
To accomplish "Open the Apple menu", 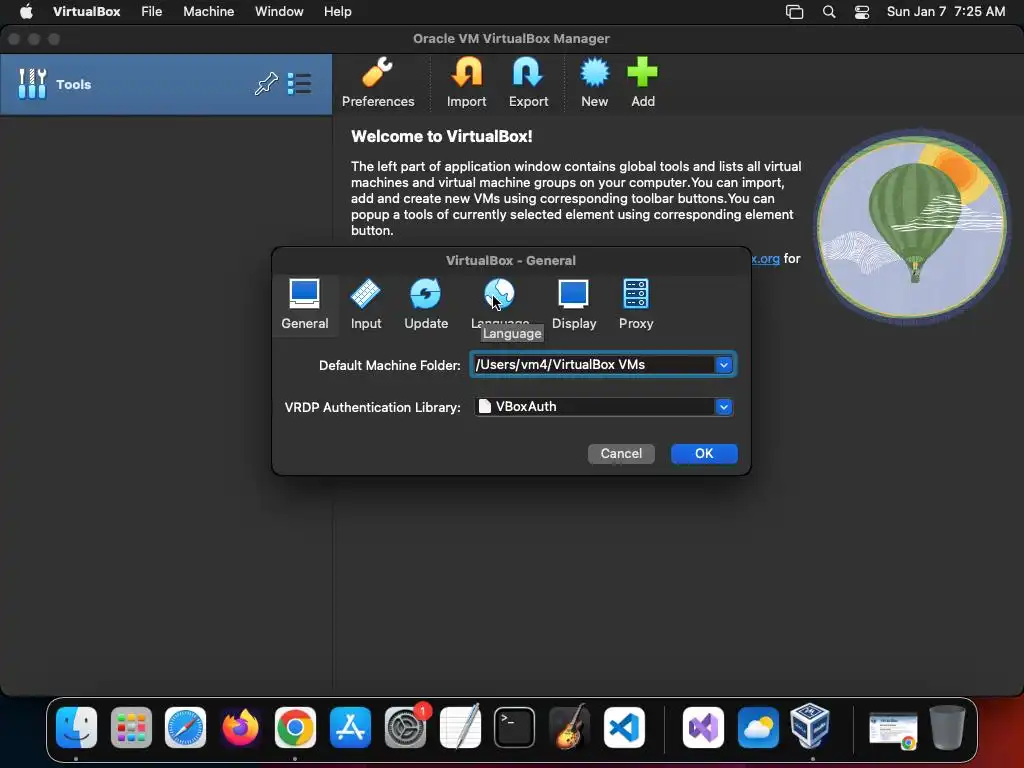I will point(26,12).
